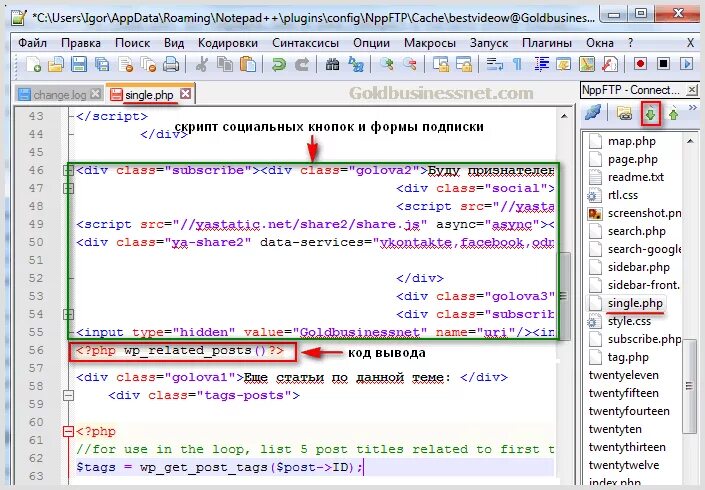The width and height of the screenshot is (705, 490).
Task: Open the Плагины menu
Action: pyautogui.click(x=547, y=43)
